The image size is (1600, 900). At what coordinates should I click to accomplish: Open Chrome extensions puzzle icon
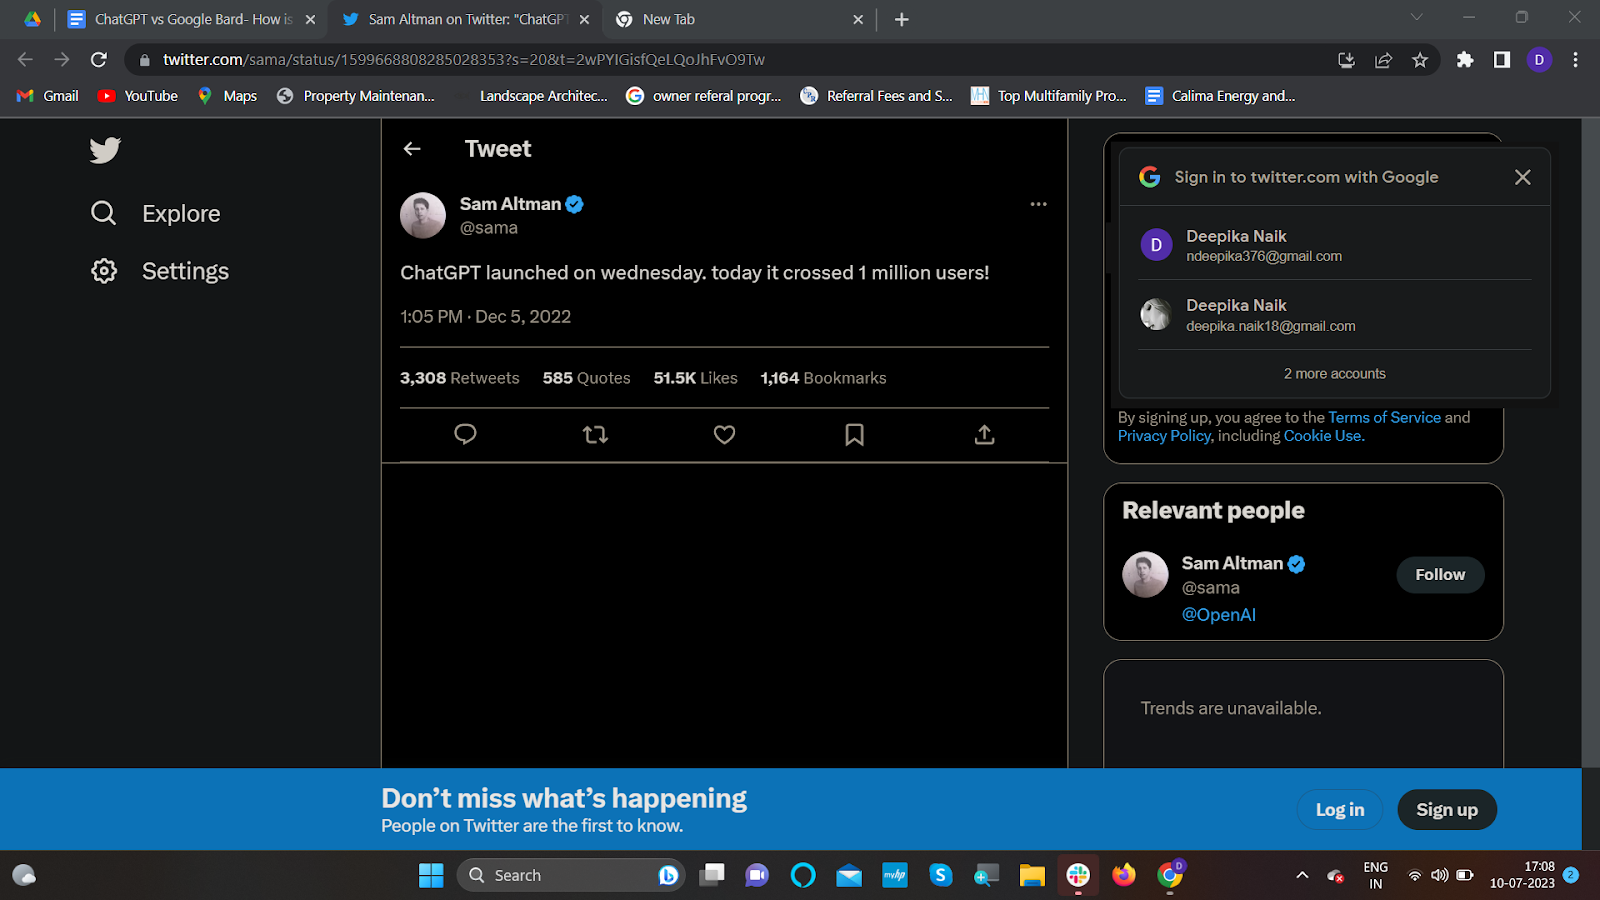click(1465, 60)
